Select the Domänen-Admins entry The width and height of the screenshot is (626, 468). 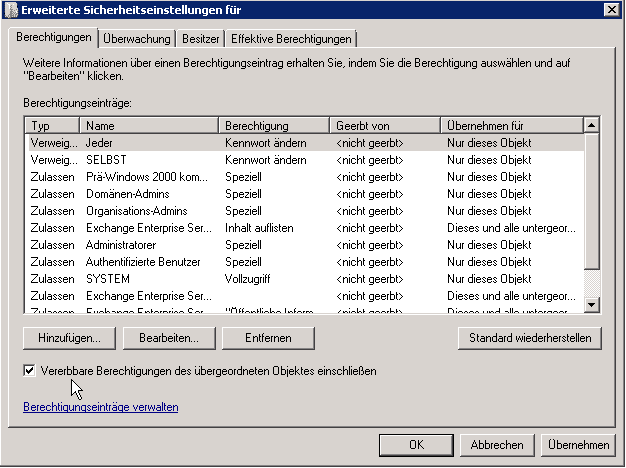pyautogui.click(x=304, y=194)
